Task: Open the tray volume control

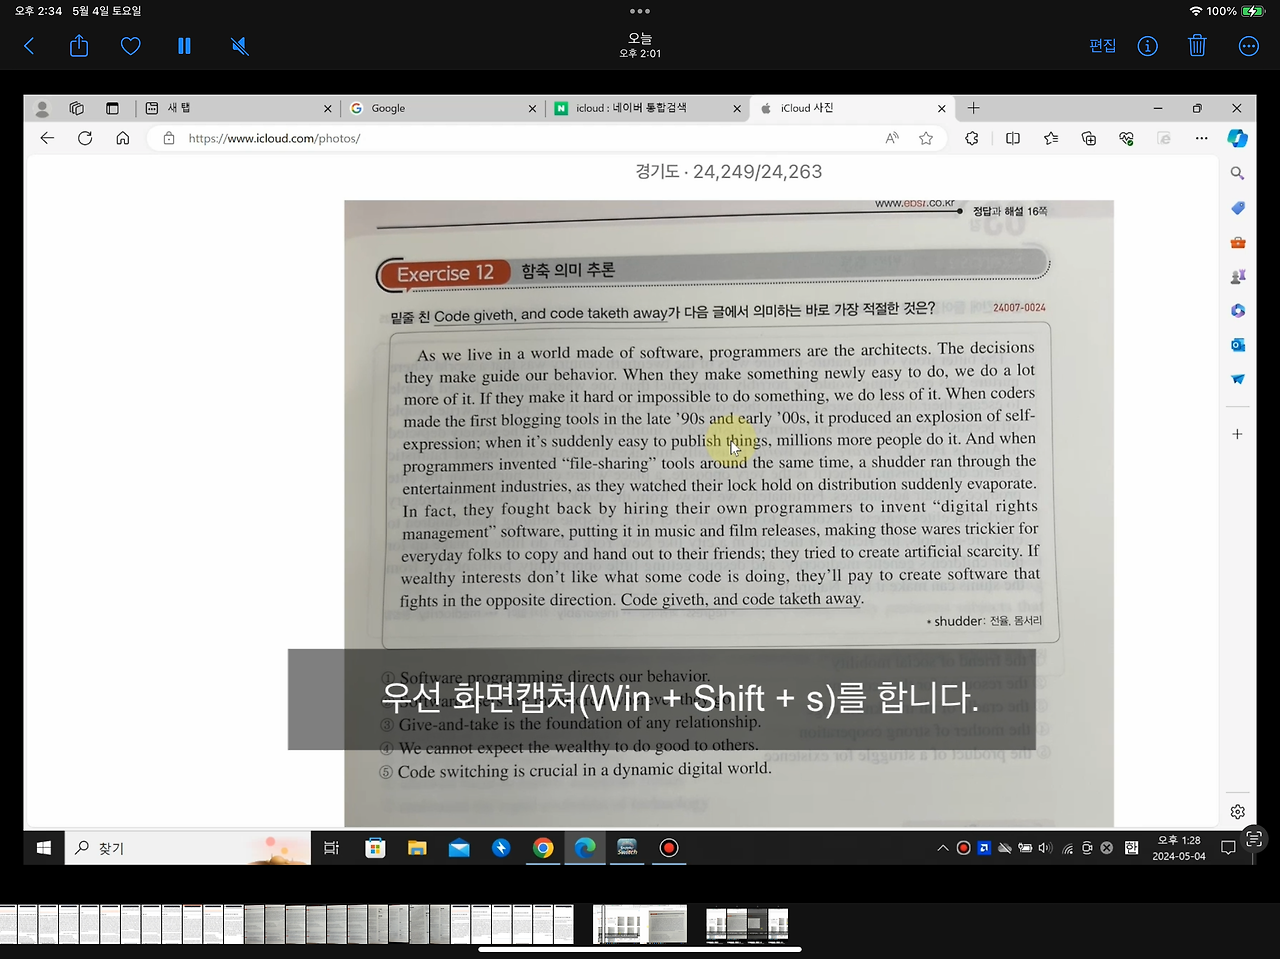Action: pyautogui.click(x=1045, y=848)
